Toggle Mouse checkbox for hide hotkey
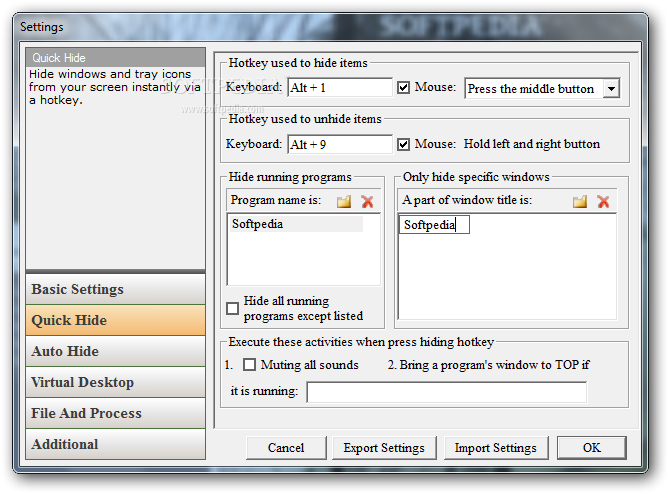This screenshot has width=669, height=494. pos(403,87)
